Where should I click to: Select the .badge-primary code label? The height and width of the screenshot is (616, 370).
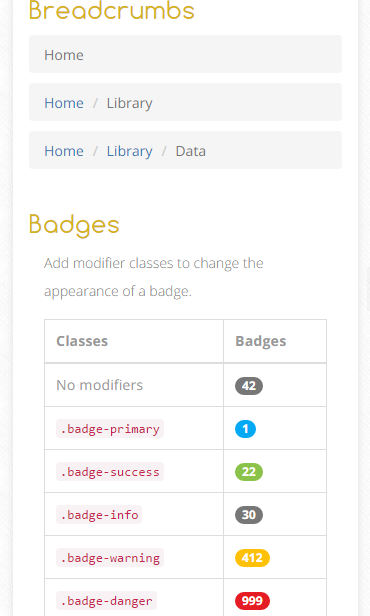[110, 429]
